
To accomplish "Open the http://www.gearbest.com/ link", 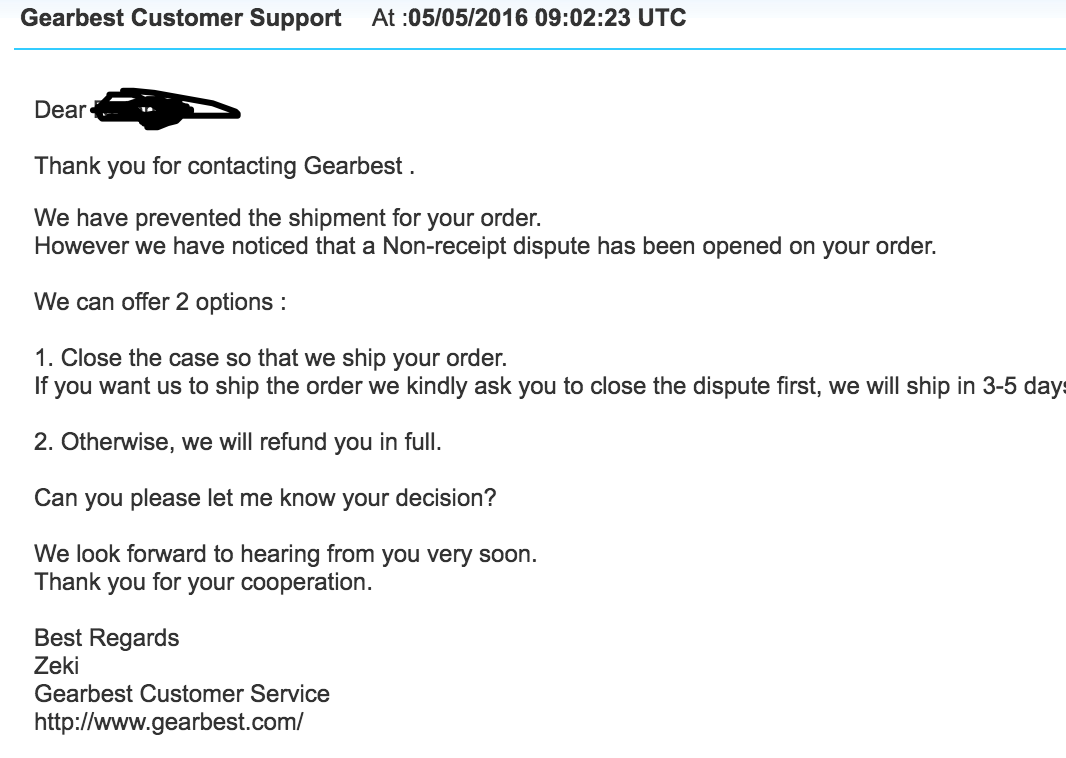I will (x=168, y=721).
